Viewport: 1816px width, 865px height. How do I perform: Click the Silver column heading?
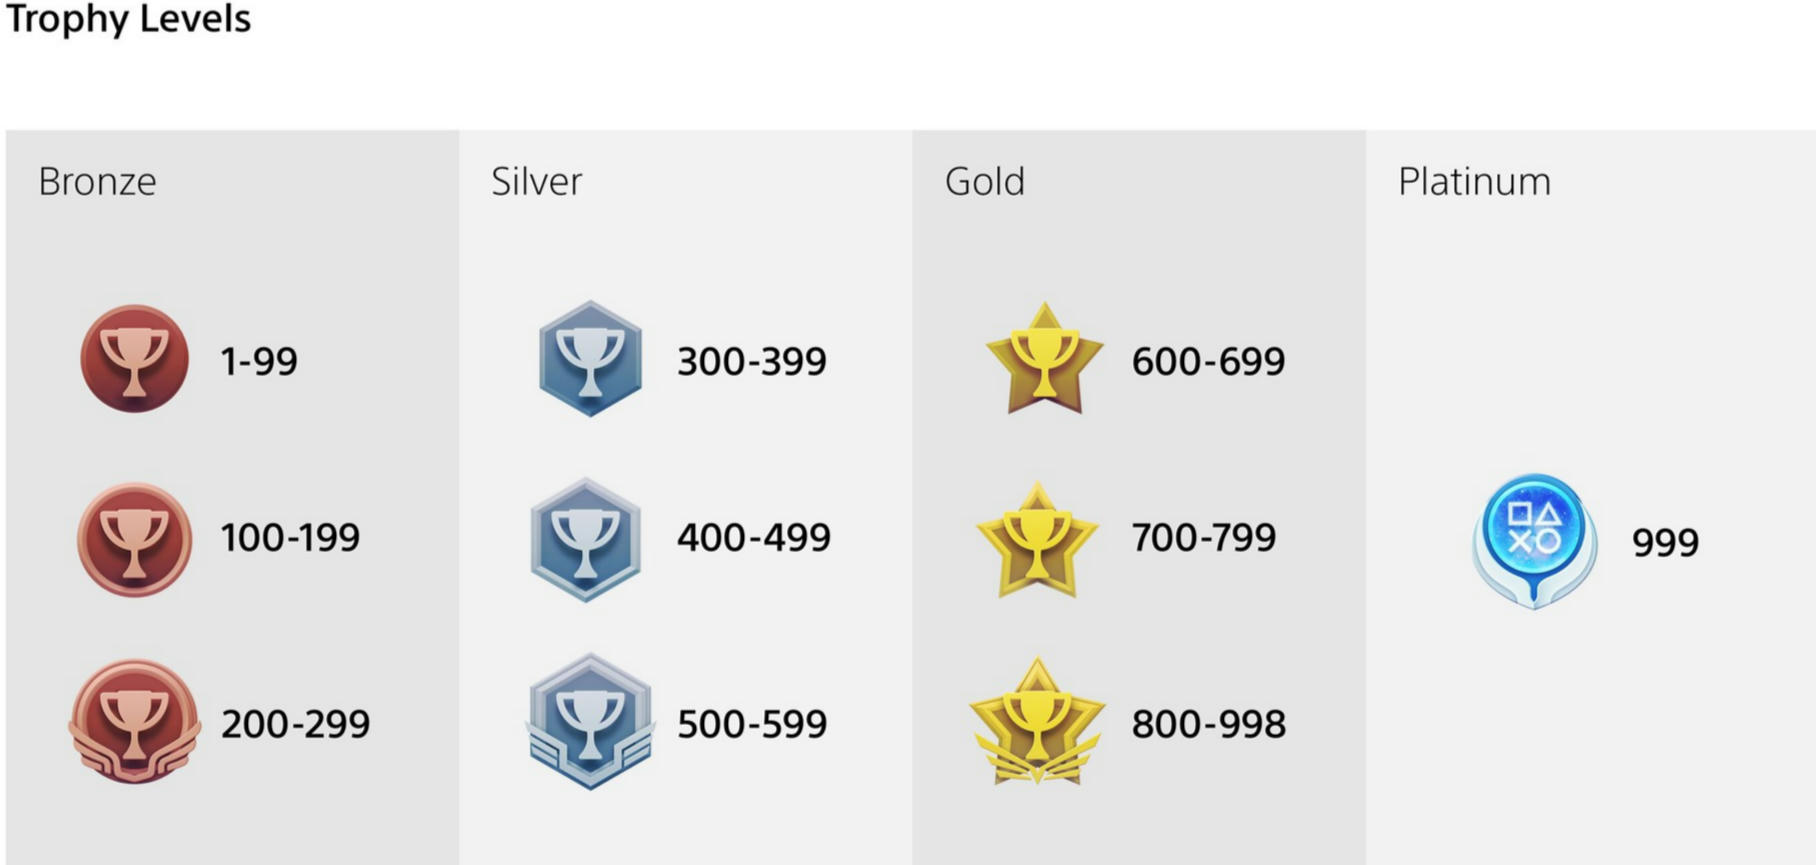[x=536, y=181]
